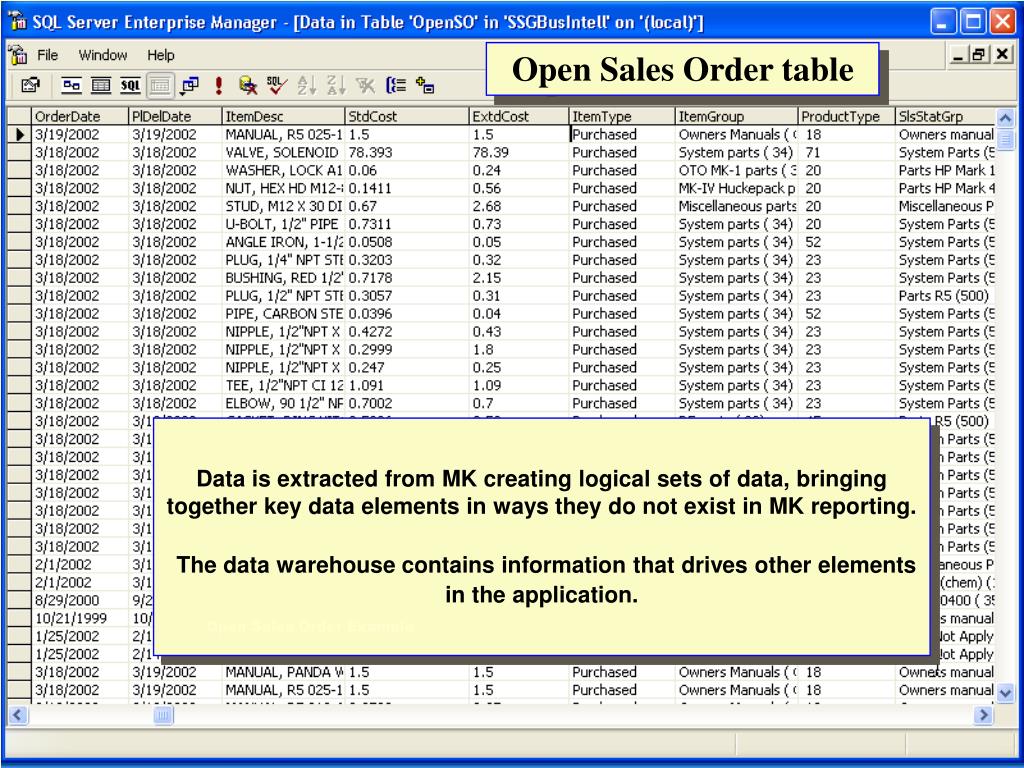Toggle the Group By icon

(396, 85)
